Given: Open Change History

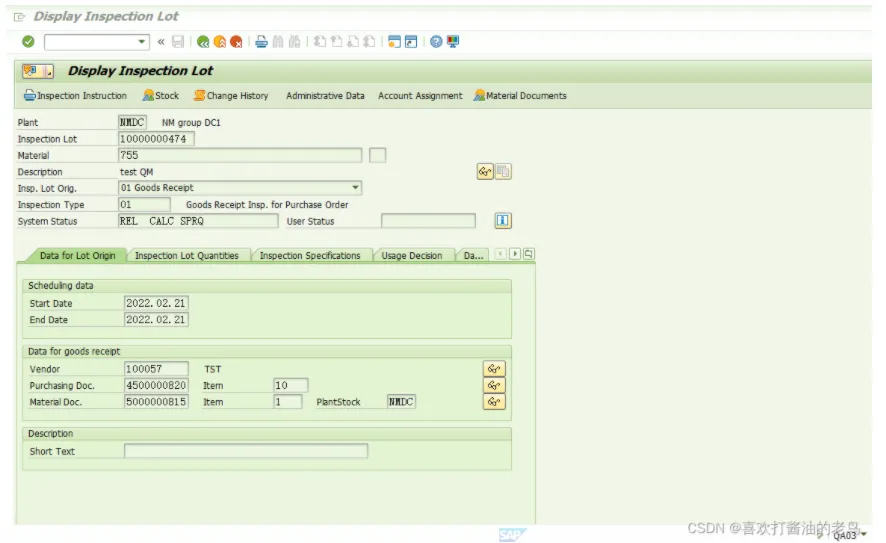Looking at the screenshot, I should pos(231,95).
